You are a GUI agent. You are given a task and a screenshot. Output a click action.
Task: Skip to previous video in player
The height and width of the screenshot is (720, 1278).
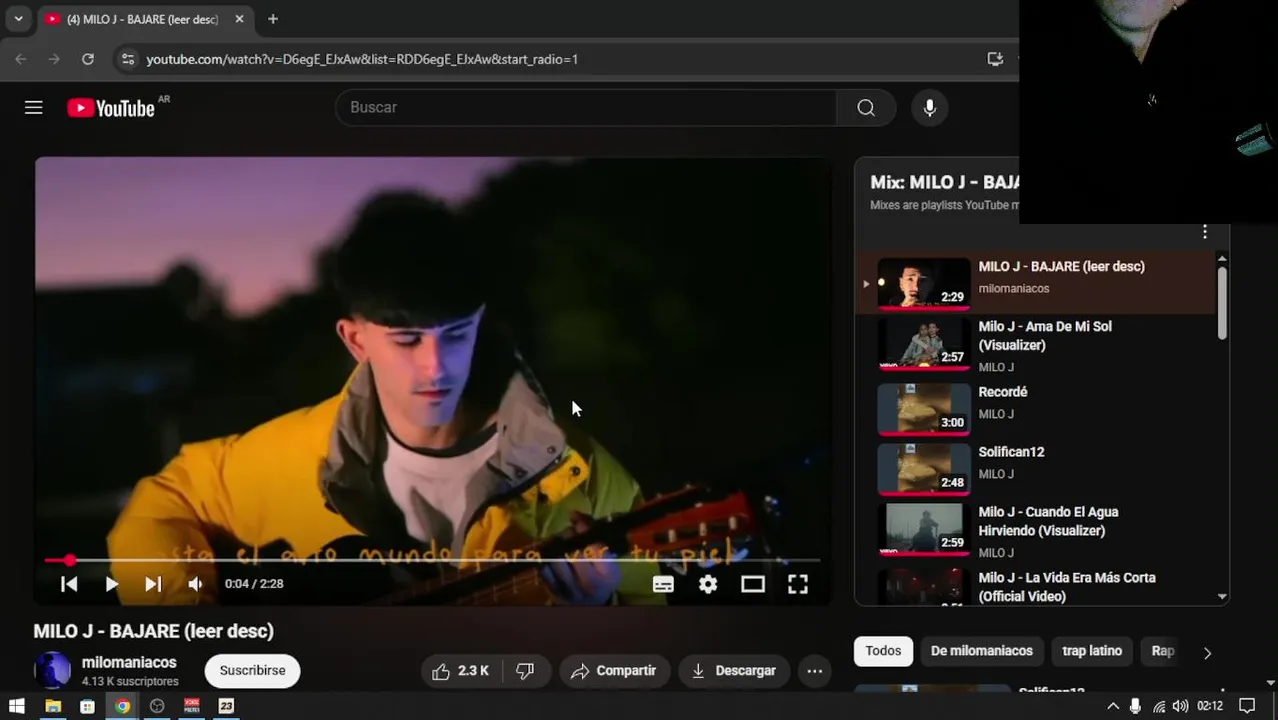point(69,584)
